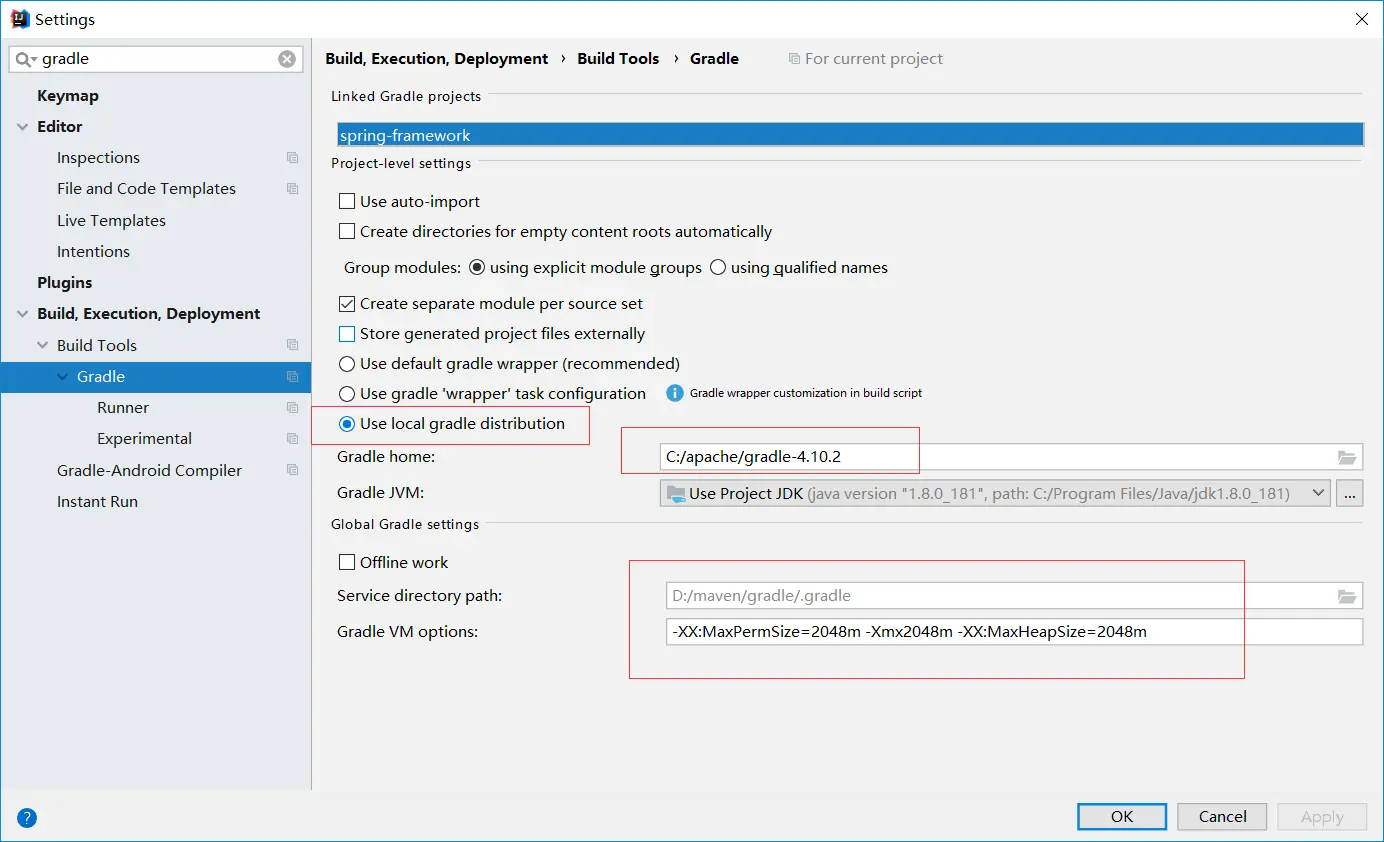The image size is (1384, 842).
Task: Click the Gradle breadcrumb in header
Action: point(714,59)
